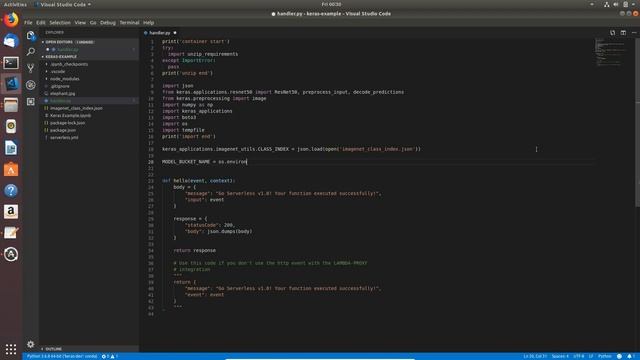The image size is (640, 360).
Task: Click the Visual Studio Code dock icon
Action: coord(11,83)
